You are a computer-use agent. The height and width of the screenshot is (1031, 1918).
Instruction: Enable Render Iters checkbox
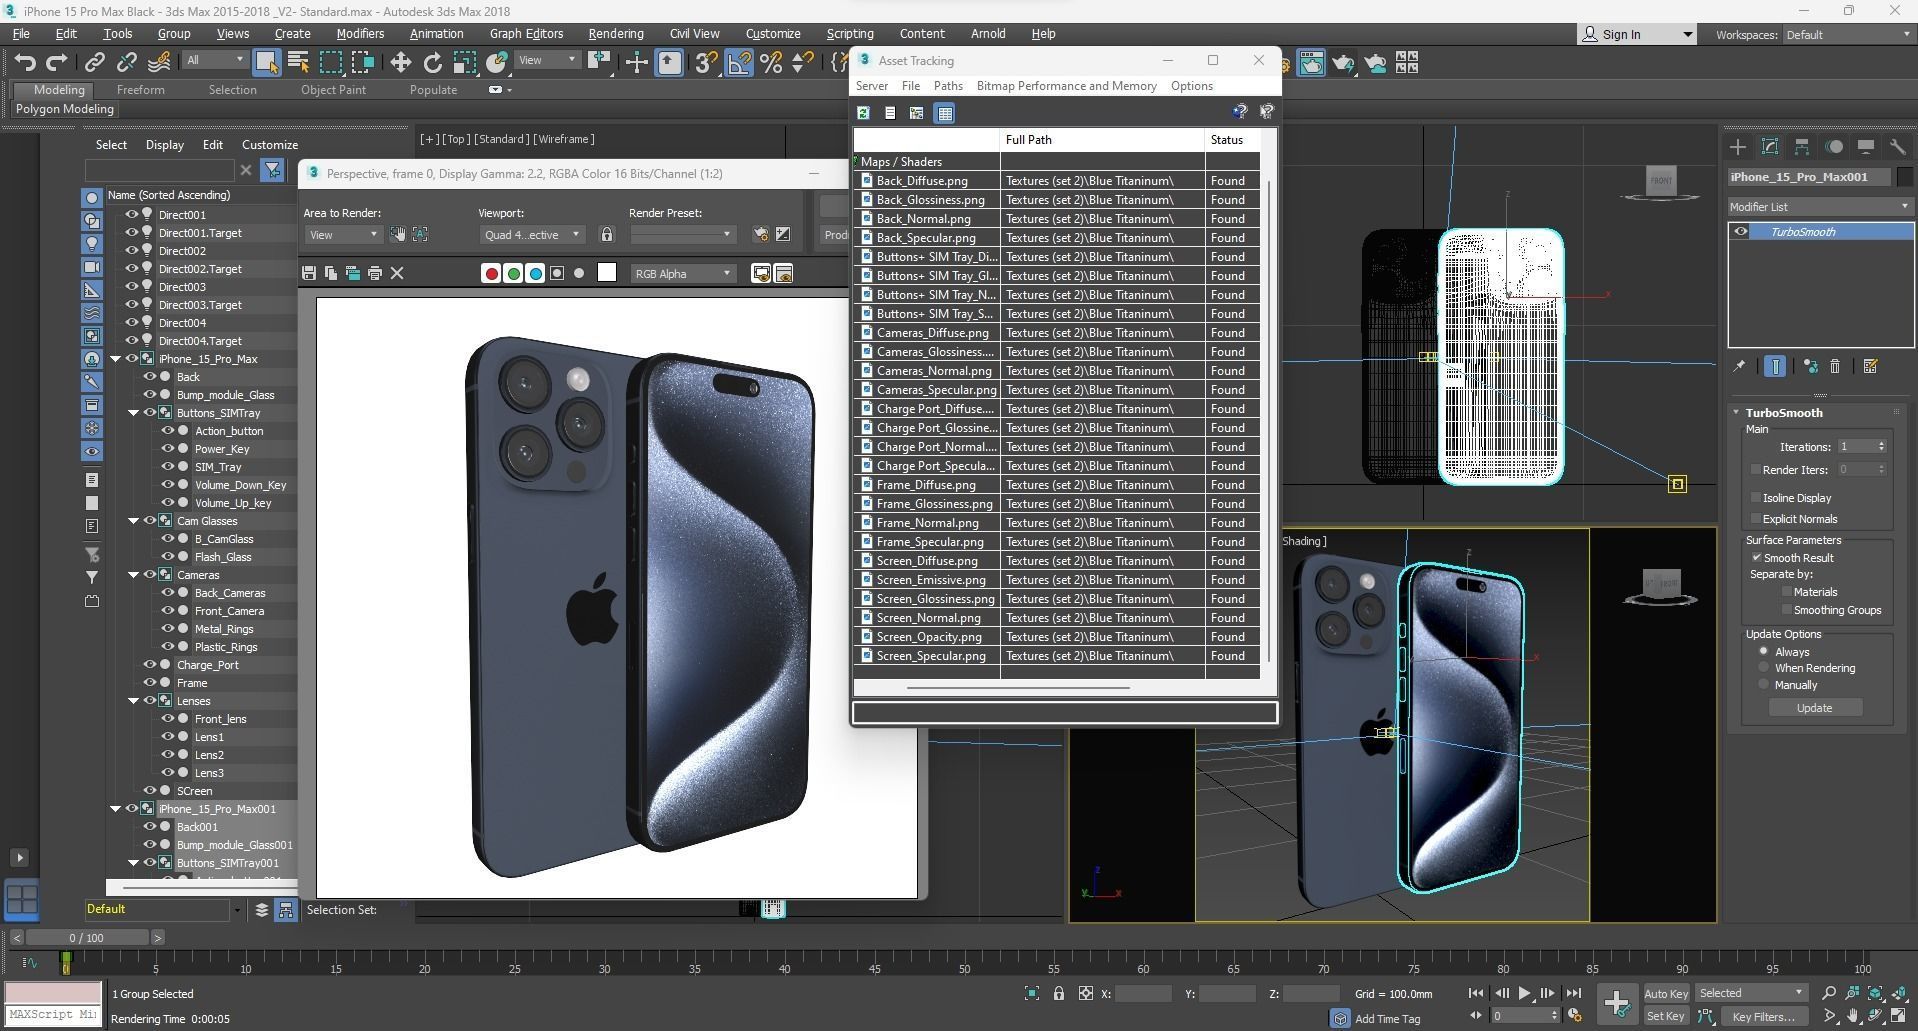coord(1756,469)
